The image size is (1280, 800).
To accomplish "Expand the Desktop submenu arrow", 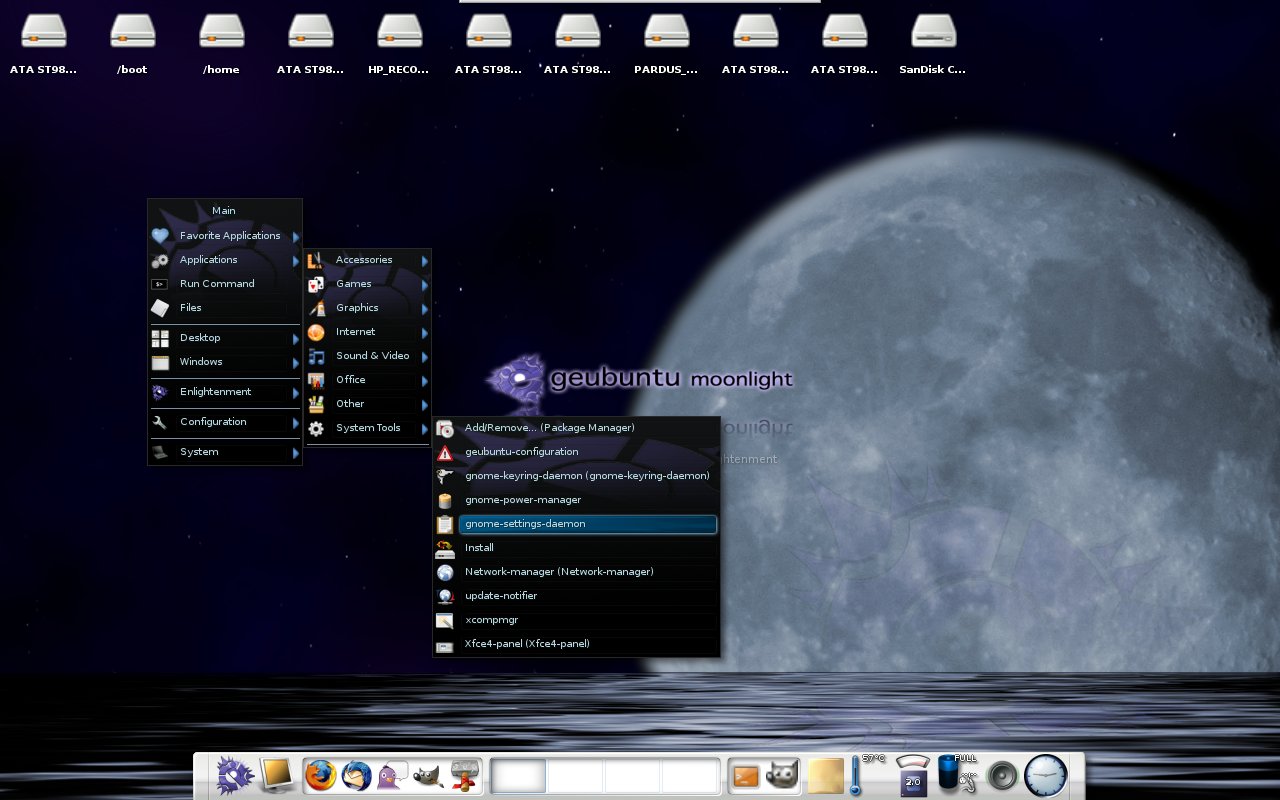I will click(x=295, y=339).
